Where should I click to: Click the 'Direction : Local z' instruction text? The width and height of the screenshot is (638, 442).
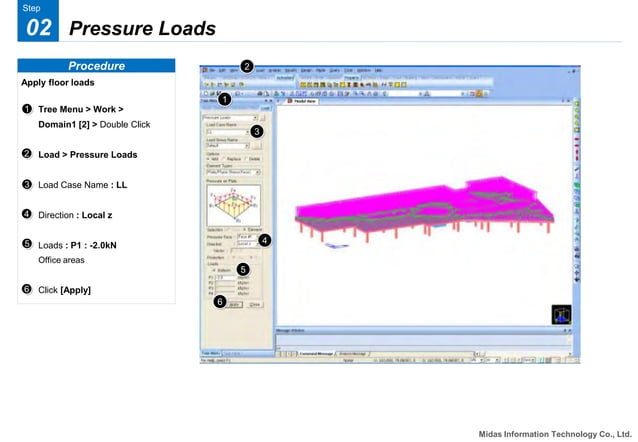75,215
